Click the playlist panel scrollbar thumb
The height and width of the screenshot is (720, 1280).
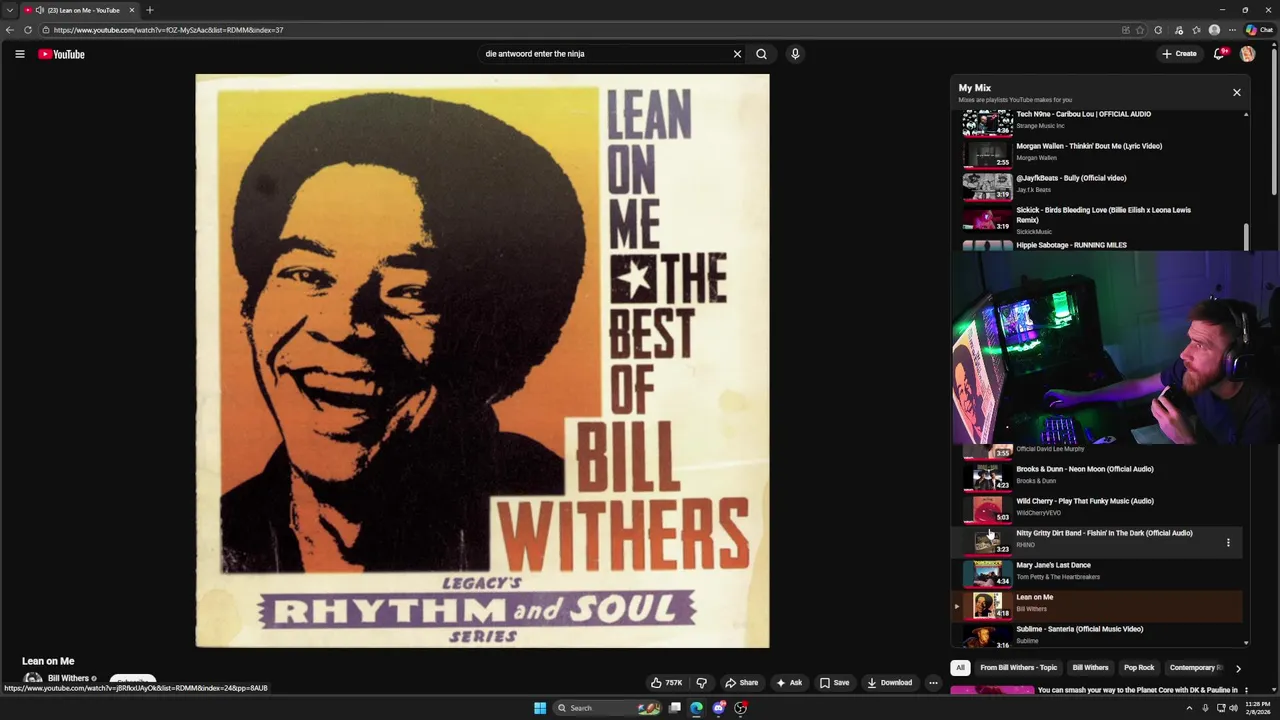click(x=1246, y=237)
